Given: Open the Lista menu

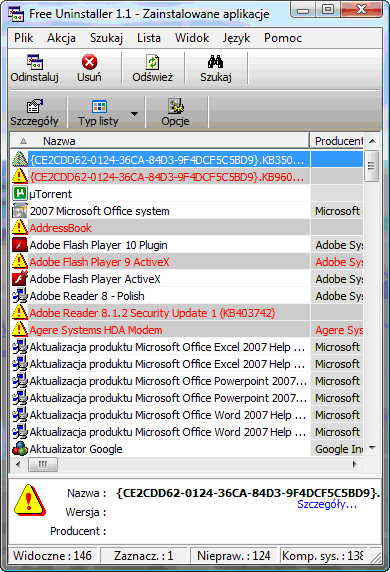Looking at the screenshot, I should [x=149, y=38].
